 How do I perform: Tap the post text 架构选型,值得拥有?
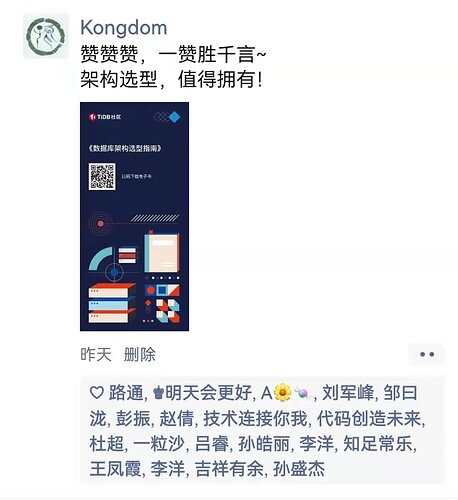click(171, 79)
